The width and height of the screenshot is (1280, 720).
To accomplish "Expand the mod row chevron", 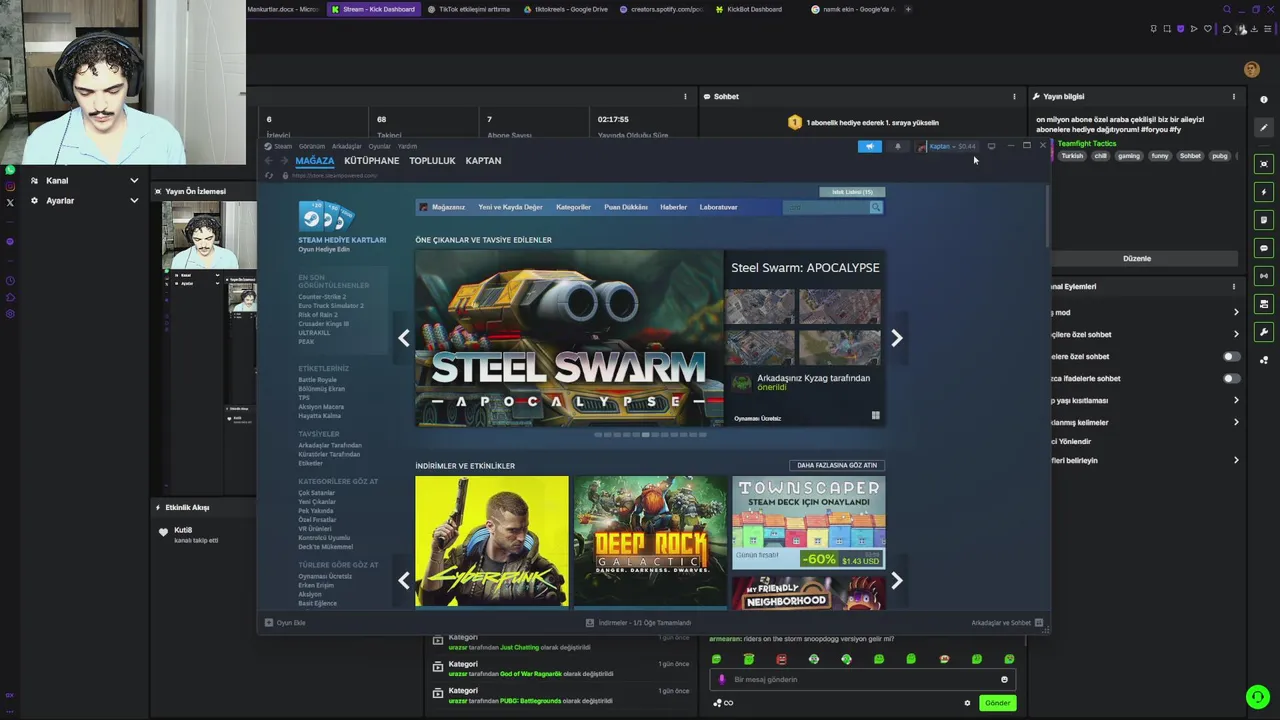I will pos(1236,312).
